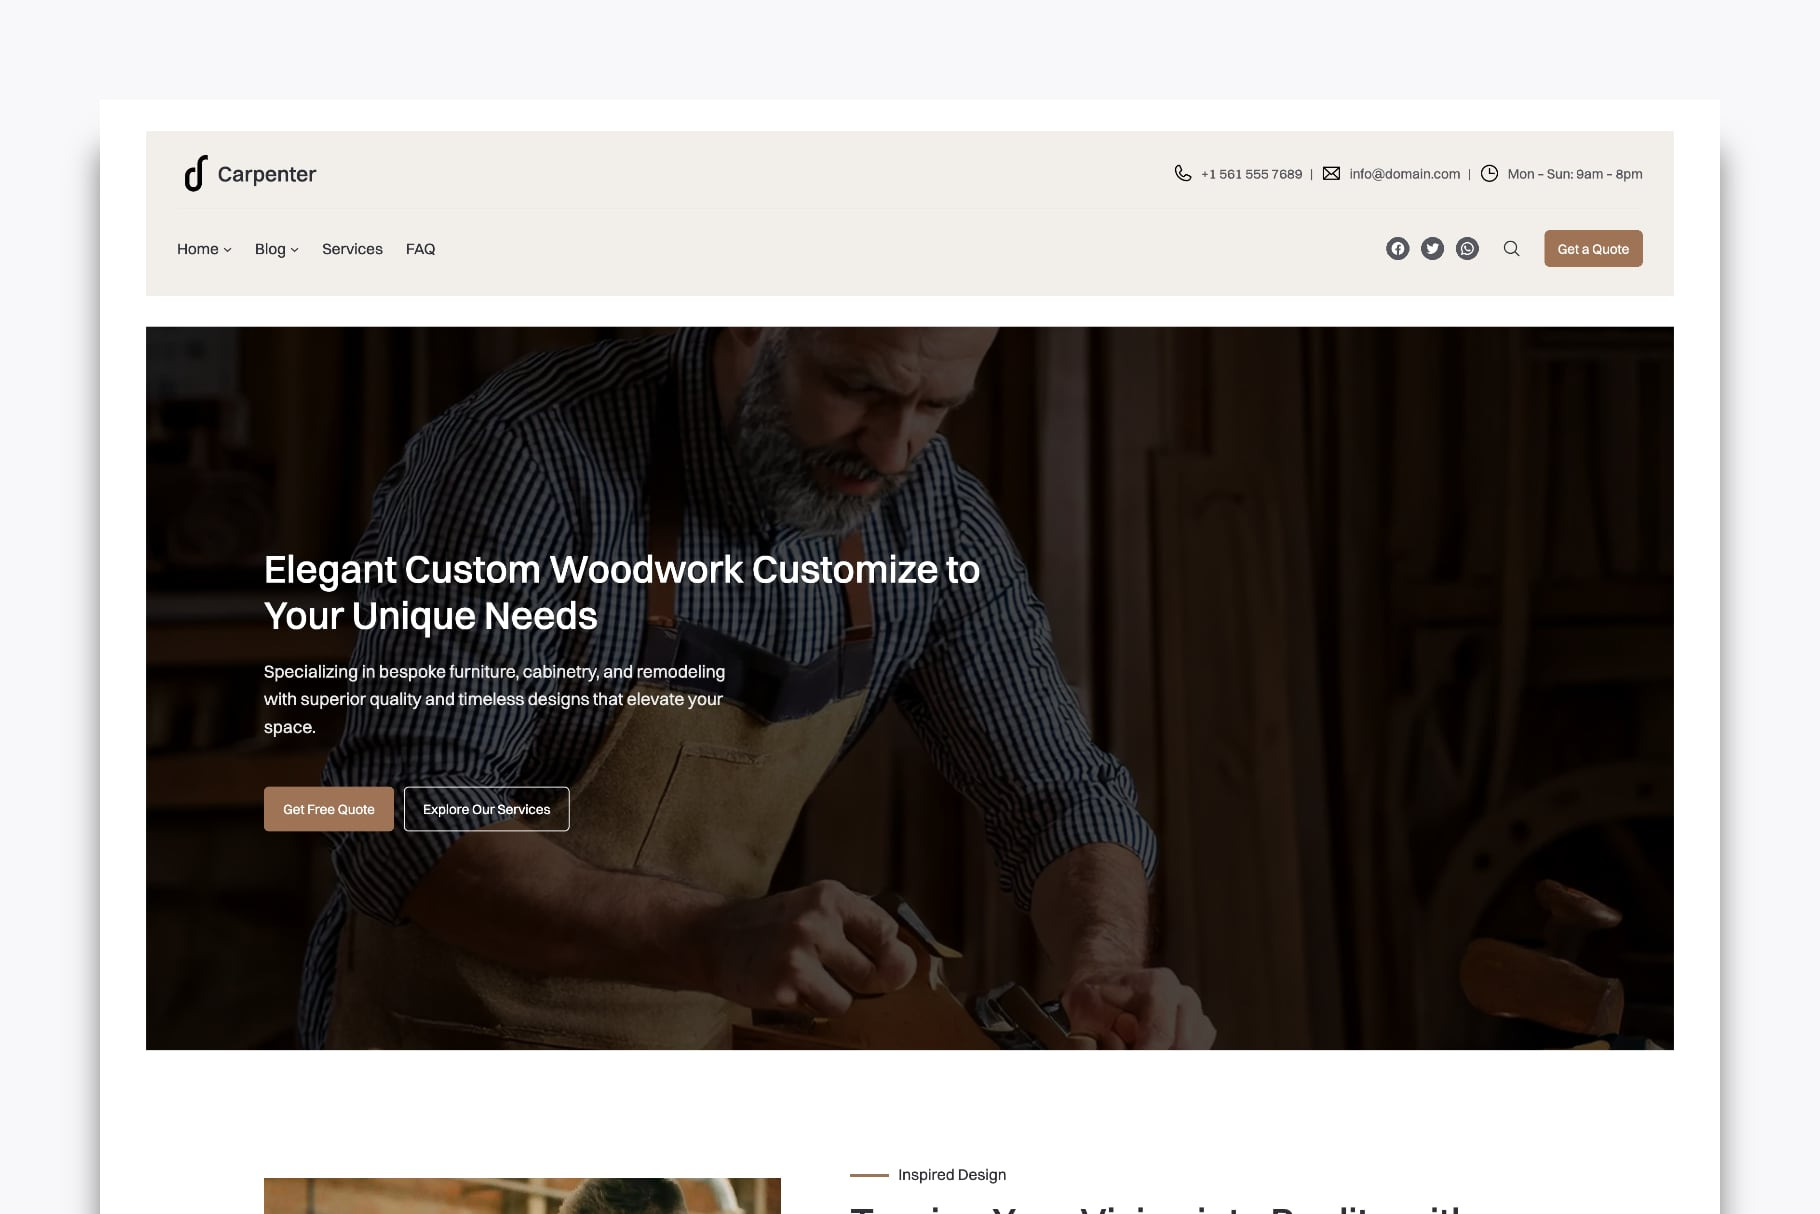Click the Get Free Quote button
Screen dimensions: 1820x1214
point(329,809)
